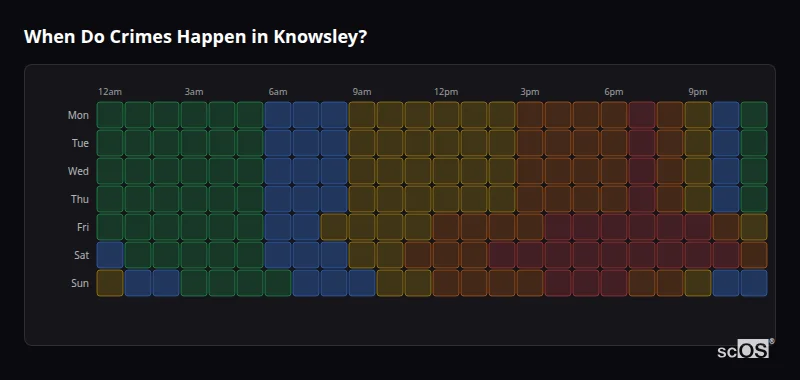Click the 'Sat' row label

(x=81, y=256)
